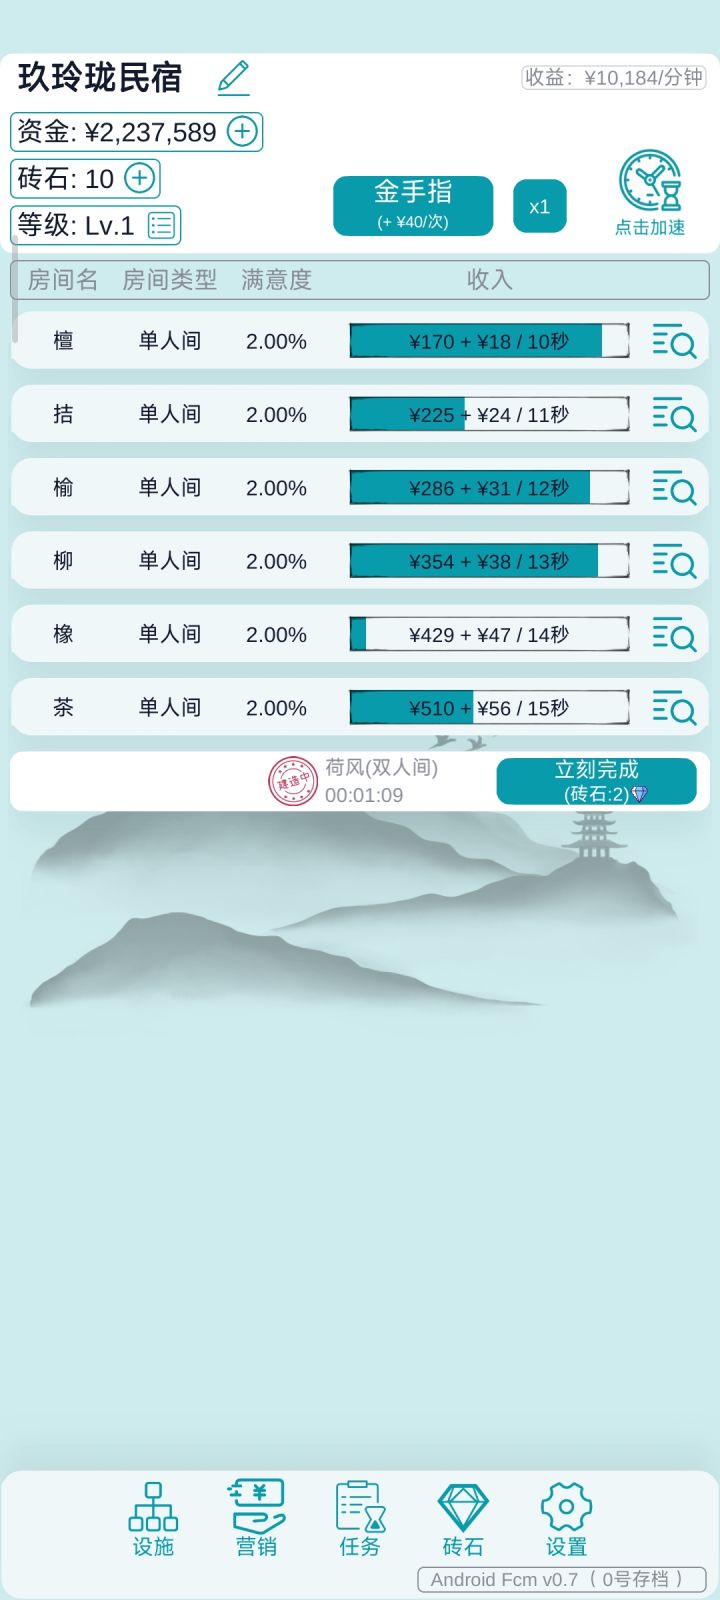
Task: Show details for the 橡 room
Action: [673, 634]
